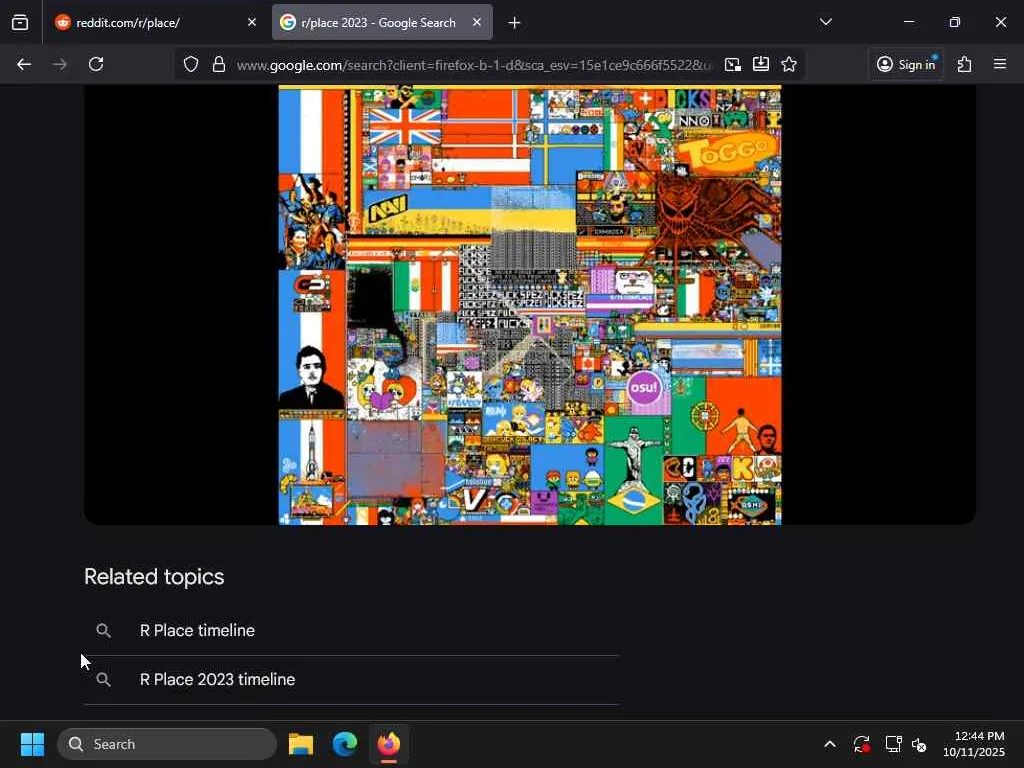
Task: Open File Explorer from the taskbar
Action: pos(301,744)
